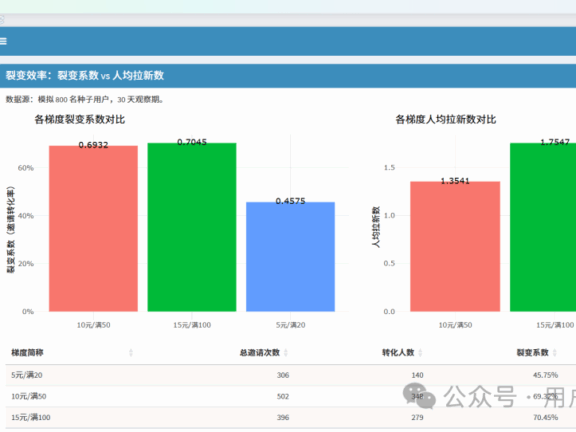Click x-axis label 15元/满100 in left chart
Screen dimensions: 576x432
[192, 325]
